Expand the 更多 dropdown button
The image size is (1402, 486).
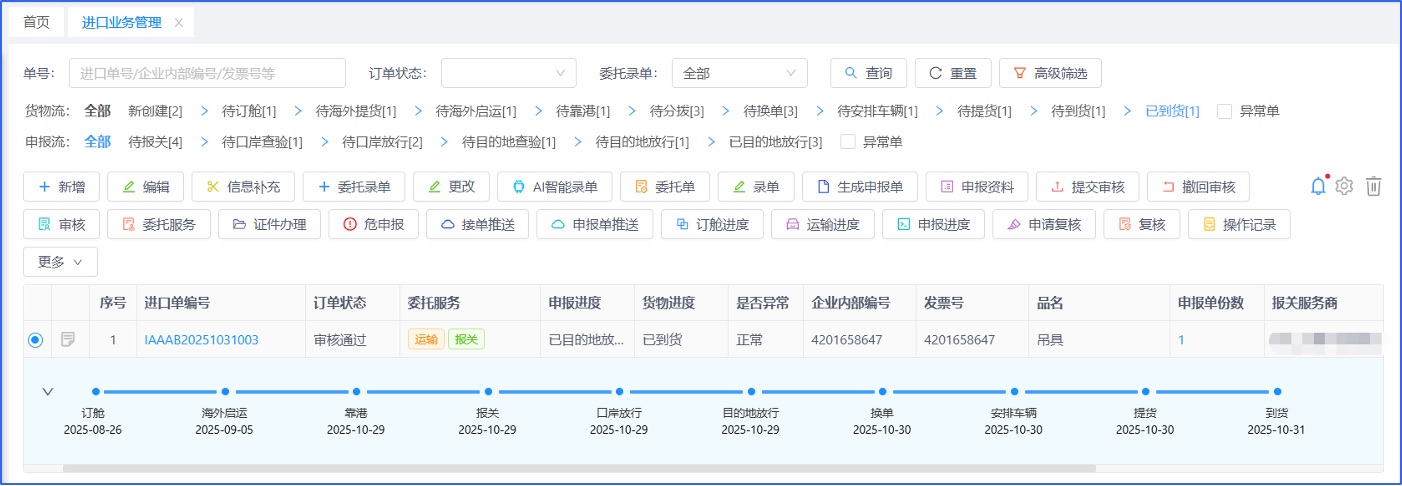61,262
